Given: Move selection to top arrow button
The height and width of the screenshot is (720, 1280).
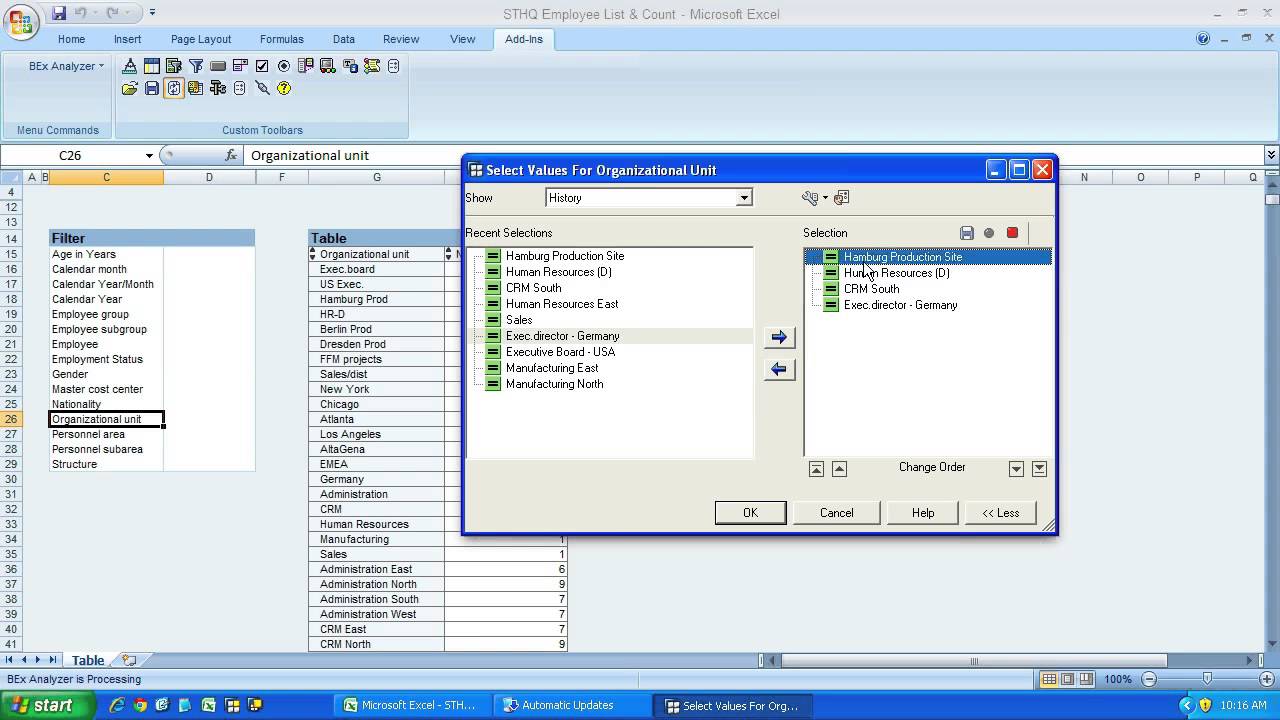Looking at the screenshot, I should [x=816, y=468].
